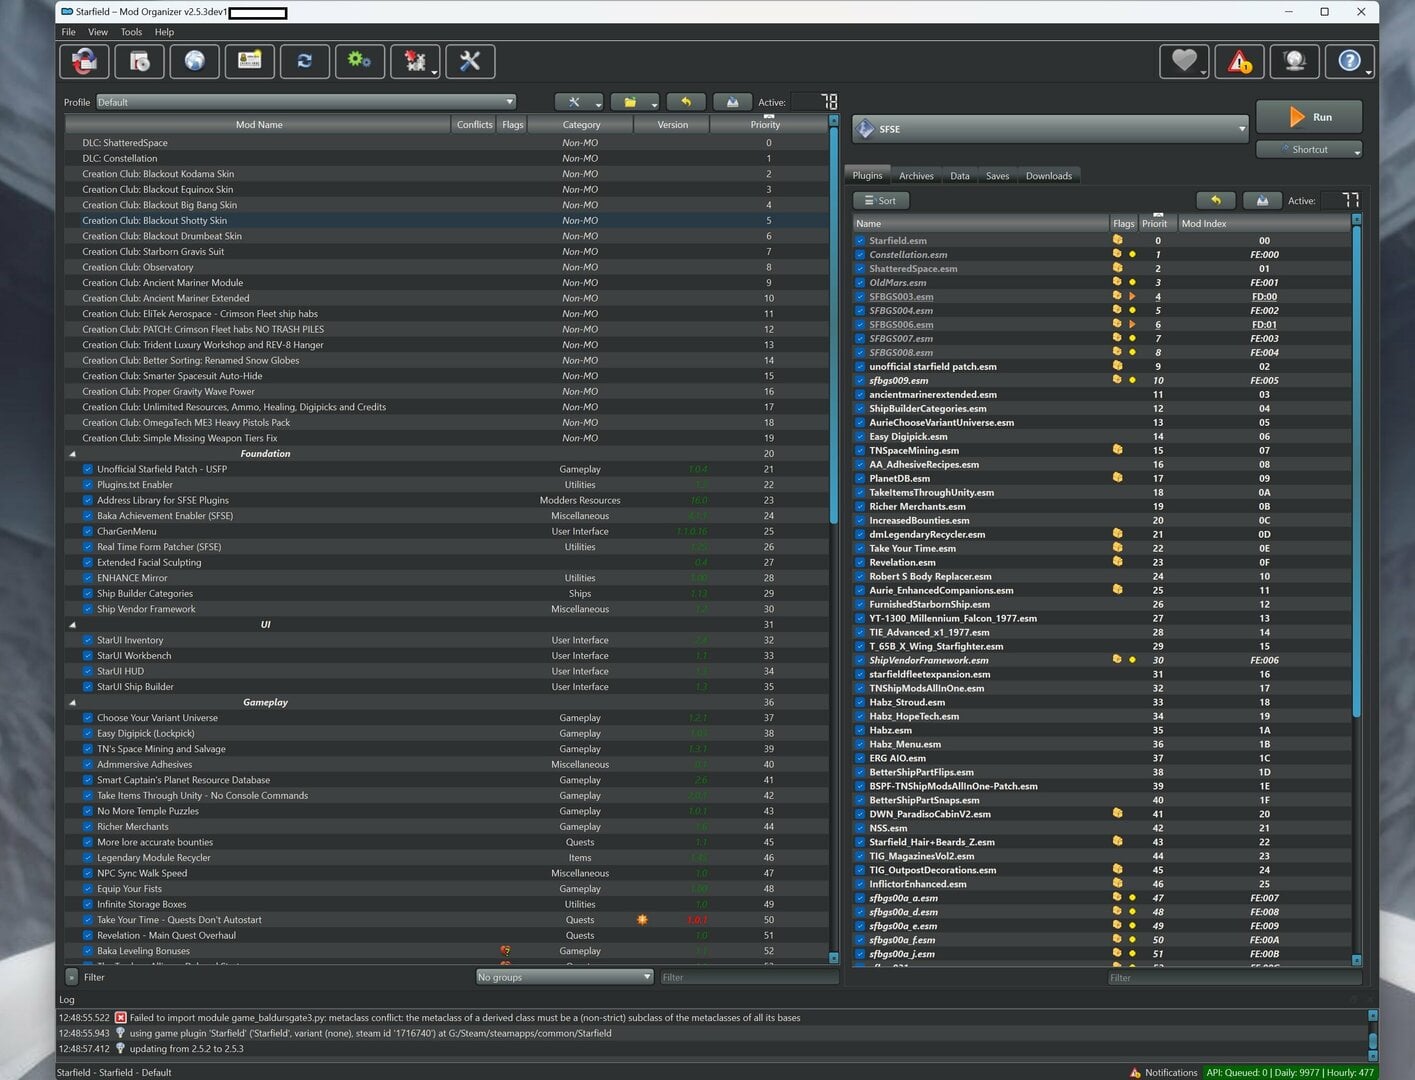Switch to the Downloads tab
Screen dimensions: 1415x1080
(x=1048, y=176)
